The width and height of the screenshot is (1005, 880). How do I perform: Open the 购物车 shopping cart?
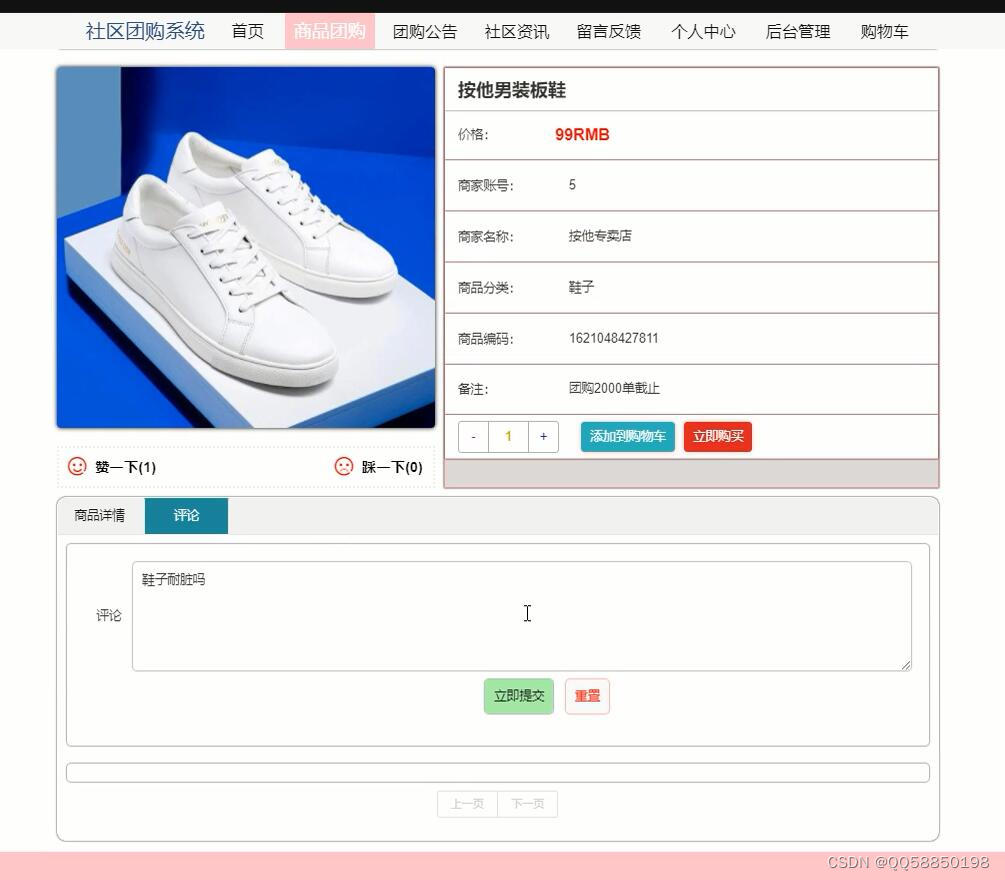click(x=883, y=31)
